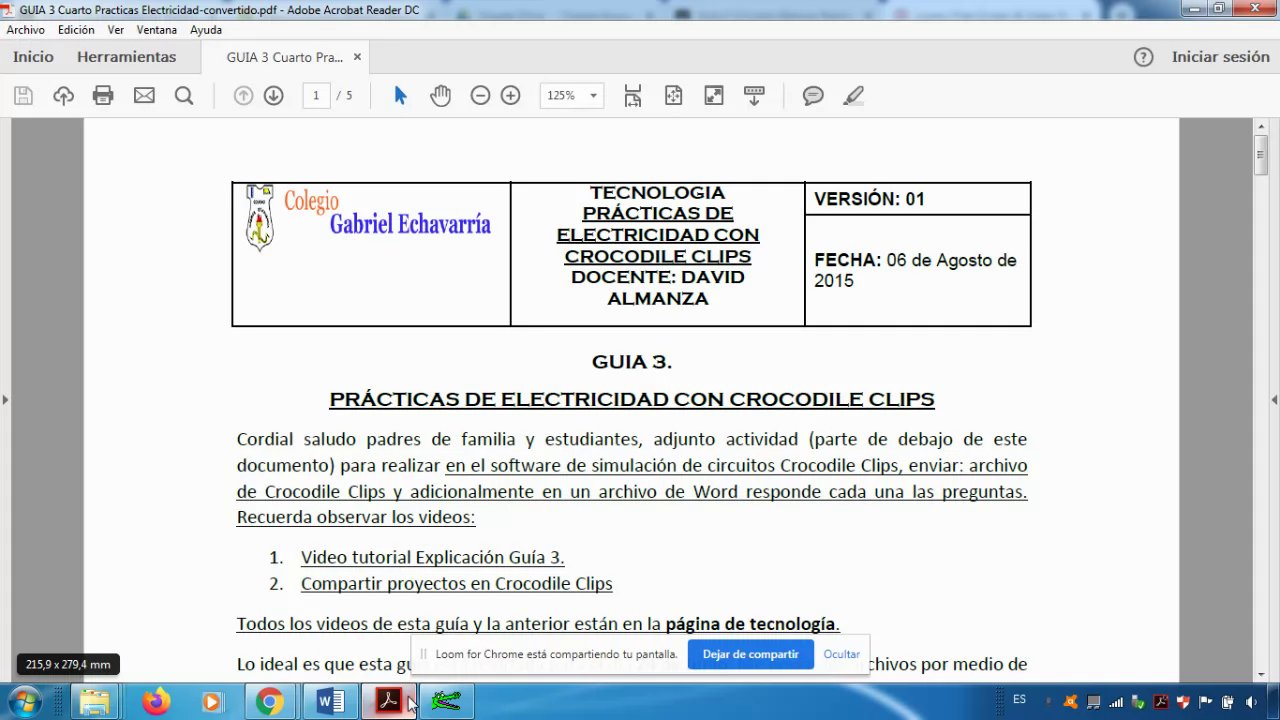Open Google Chrome from the taskbar

tap(269, 702)
